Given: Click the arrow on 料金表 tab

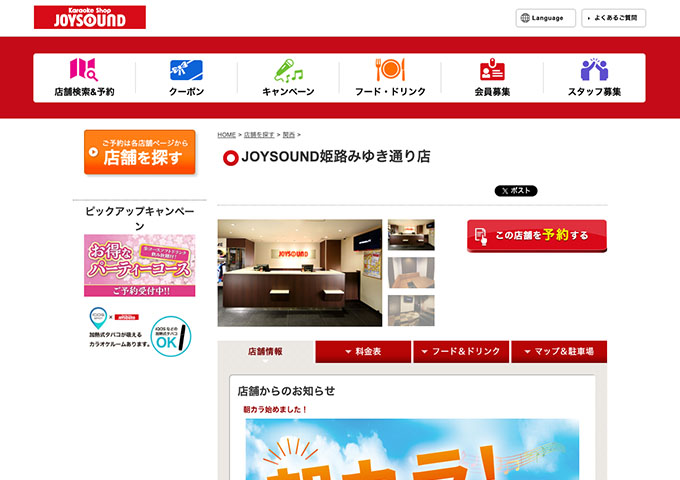Looking at the screenshot, I should click(348, 352).
